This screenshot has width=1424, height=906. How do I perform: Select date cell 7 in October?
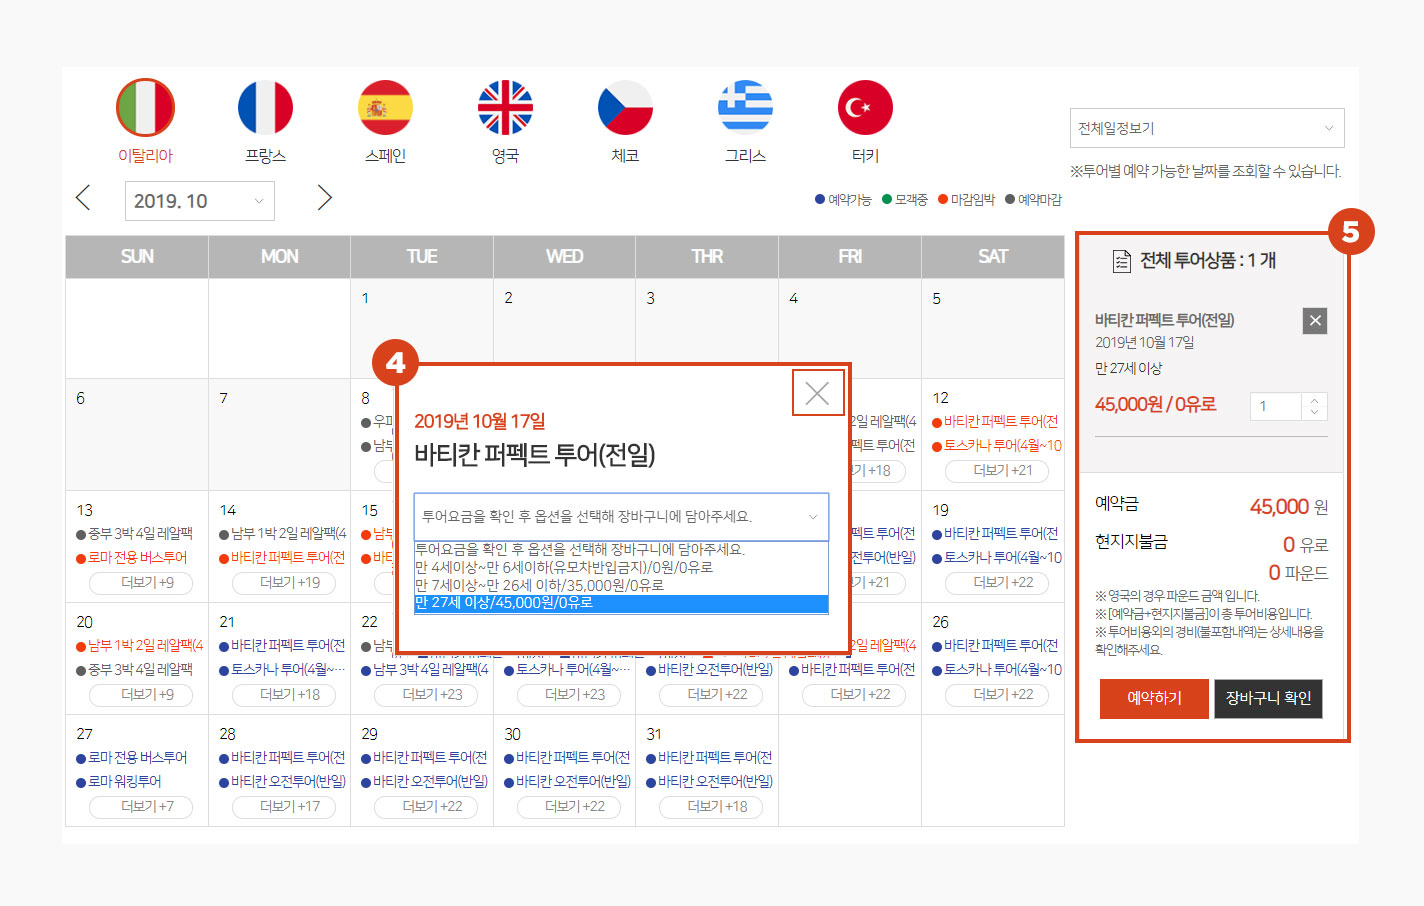click(x=279, y=434)
